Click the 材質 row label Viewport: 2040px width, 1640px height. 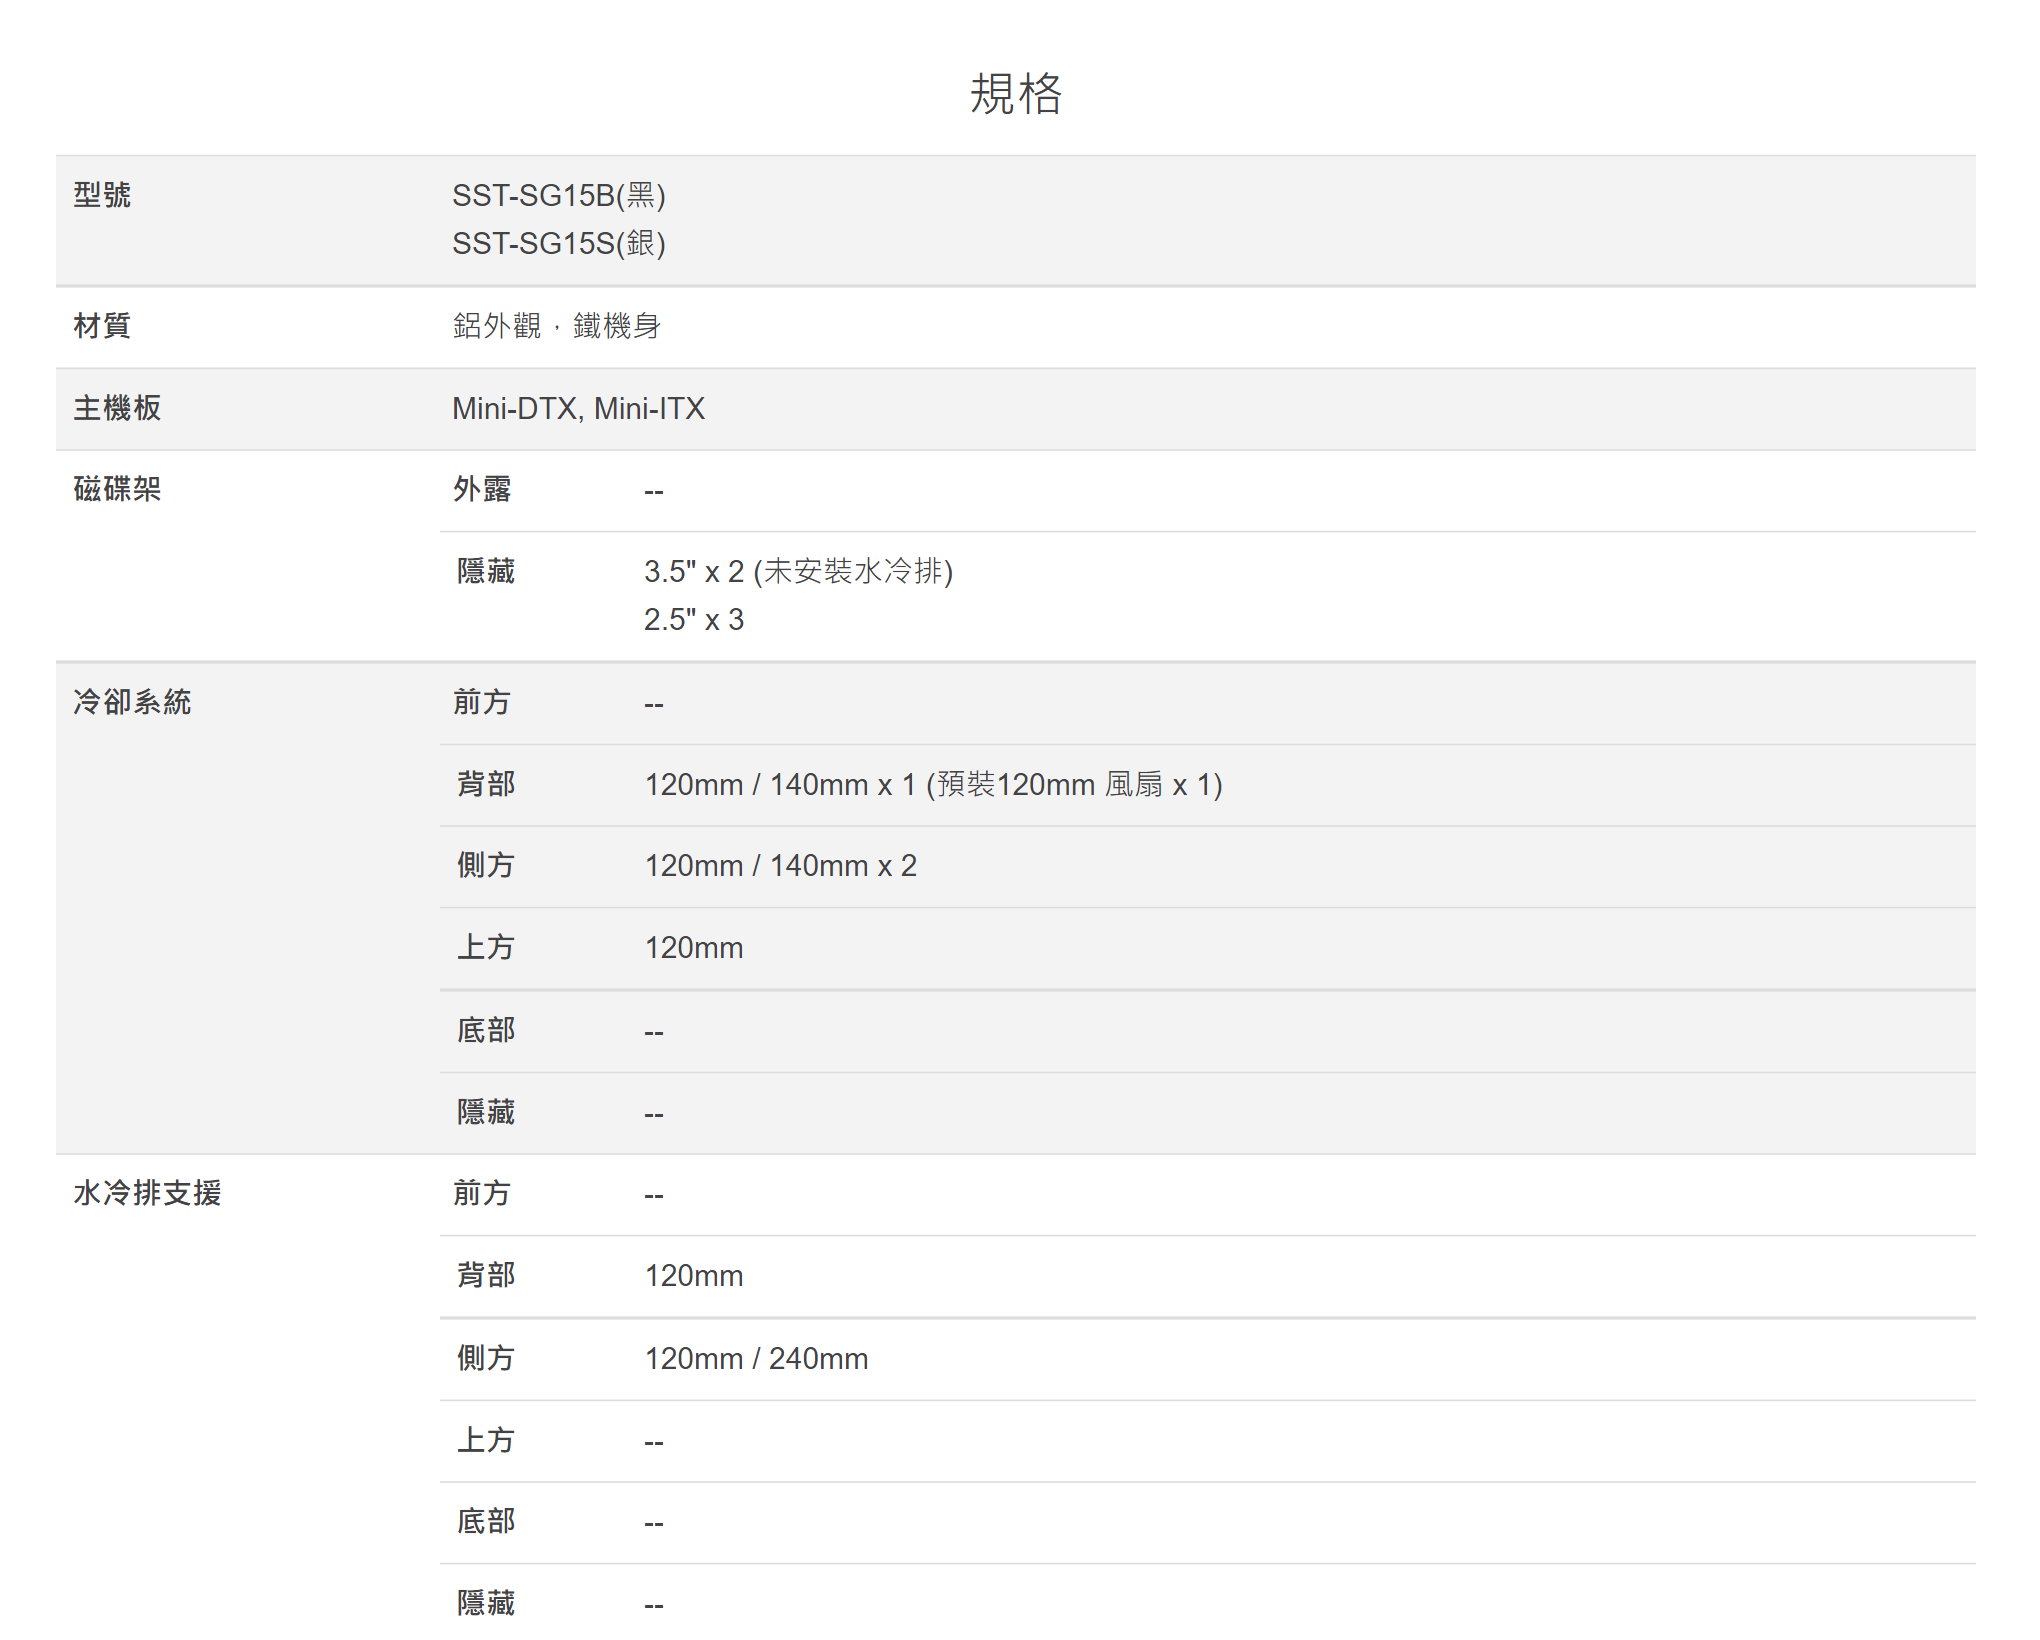[x=102, y=326]
